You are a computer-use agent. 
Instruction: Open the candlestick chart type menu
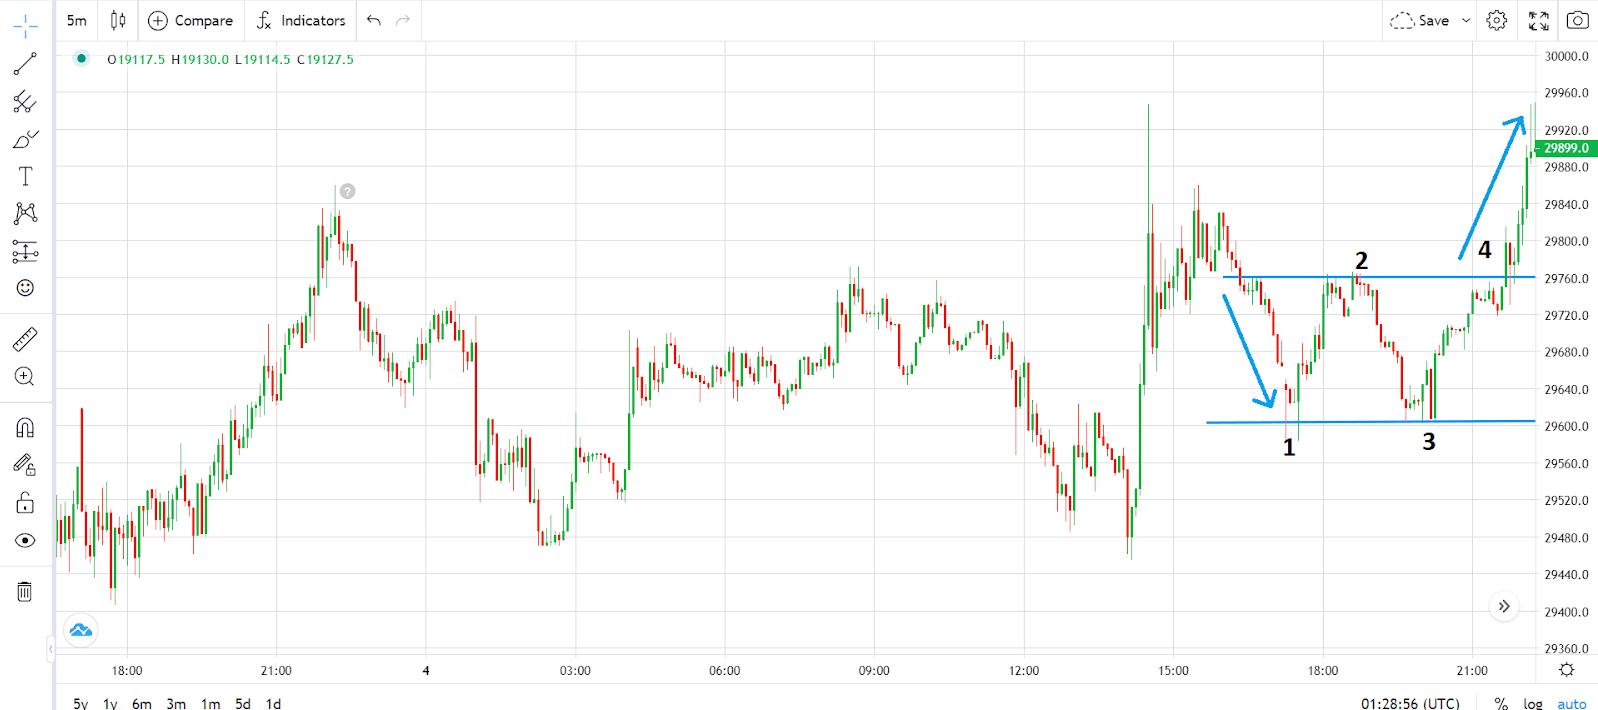pyautogui.click(x=118, y=20)
